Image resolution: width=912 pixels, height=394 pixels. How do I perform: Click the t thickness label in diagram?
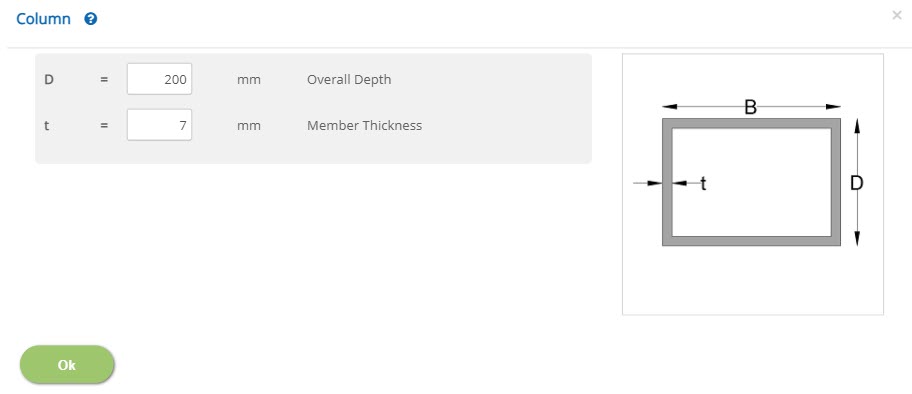tap(703, 184)
